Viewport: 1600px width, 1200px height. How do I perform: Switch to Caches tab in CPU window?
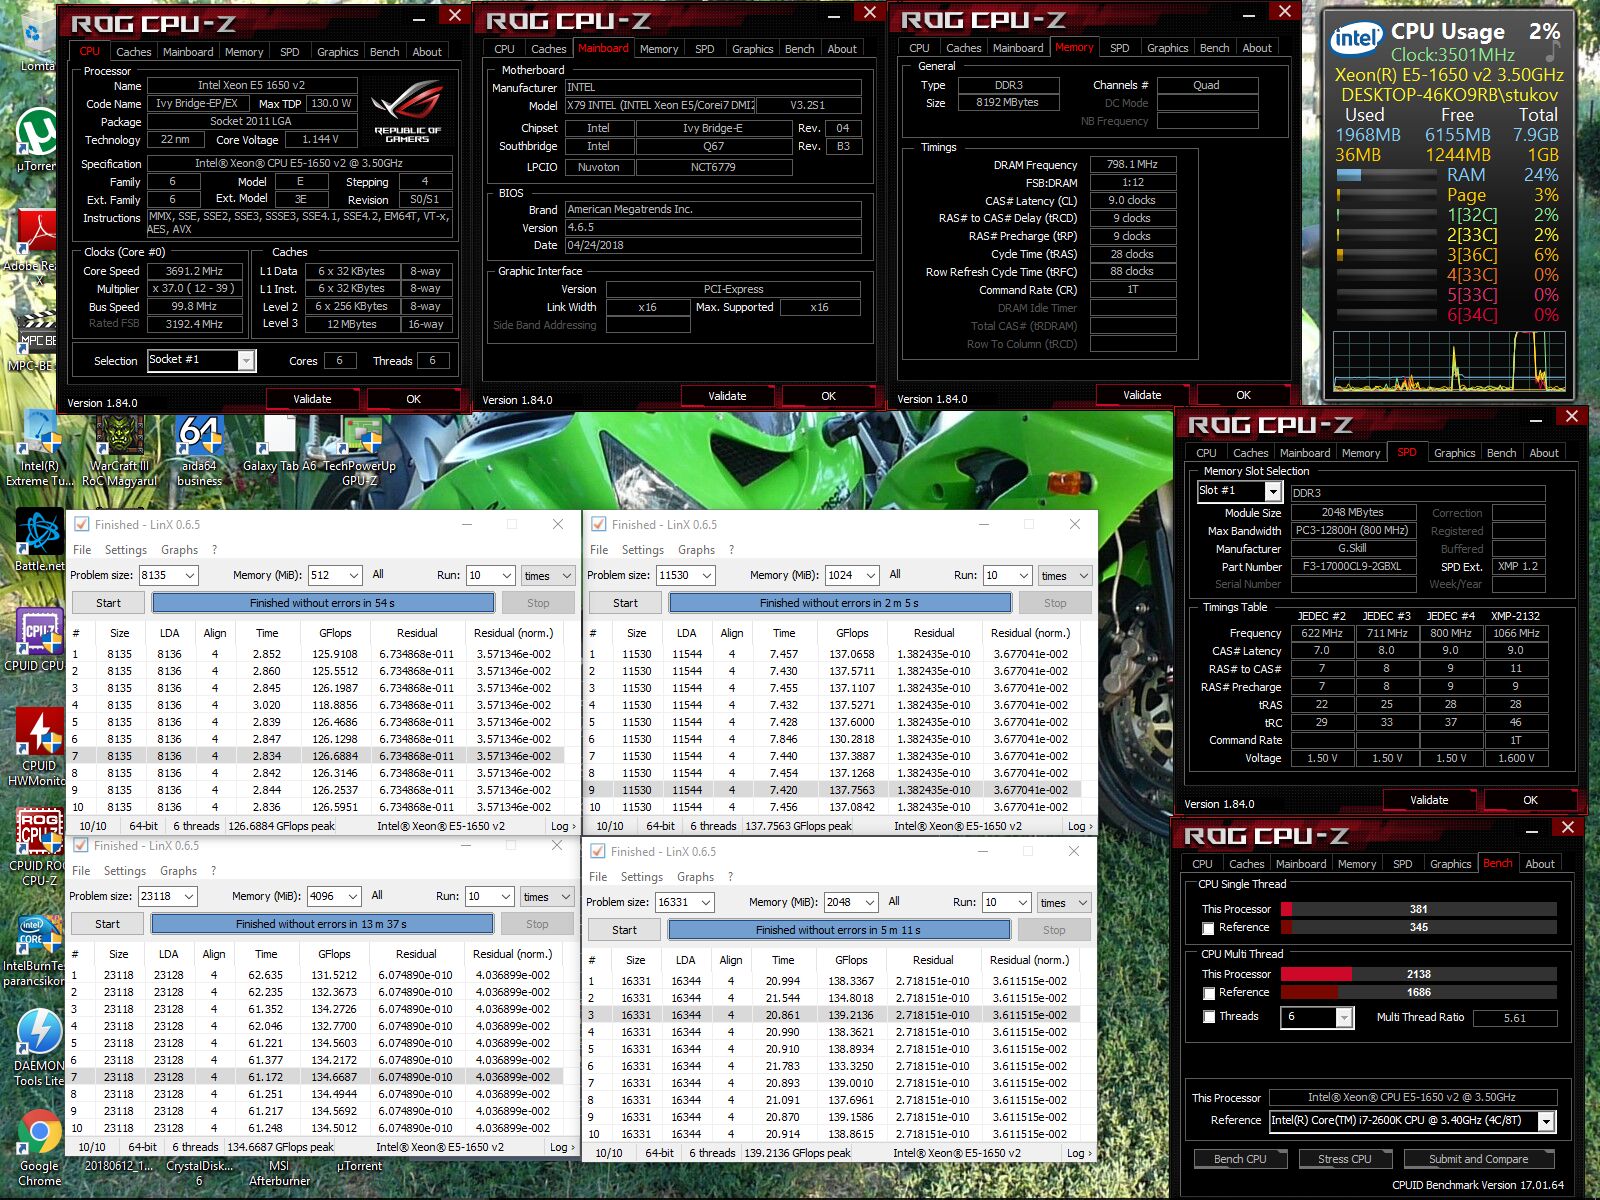(x=133, y=52)
